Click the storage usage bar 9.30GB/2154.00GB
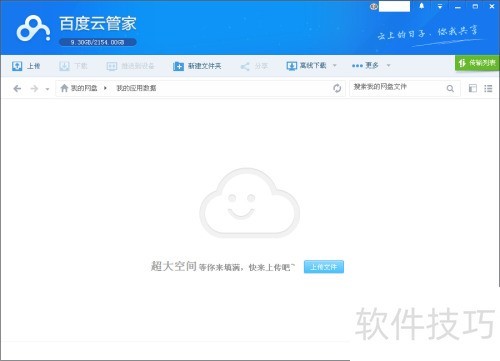Screen dimensions: 500x361 point(98,42)
